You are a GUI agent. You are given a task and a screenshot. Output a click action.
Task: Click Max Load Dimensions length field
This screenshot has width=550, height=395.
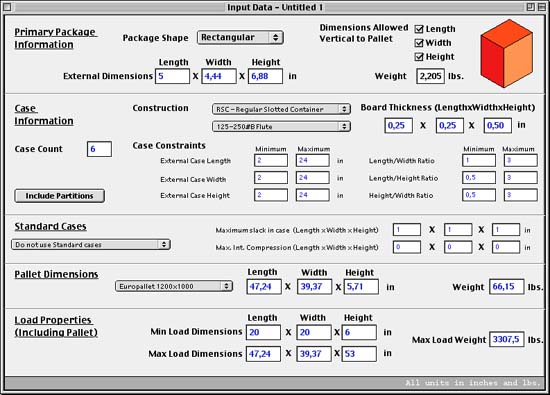[x=263, y=354]
